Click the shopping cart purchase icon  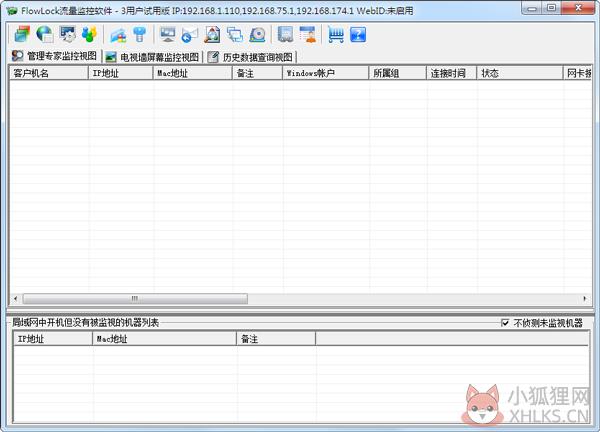[336, 34]
